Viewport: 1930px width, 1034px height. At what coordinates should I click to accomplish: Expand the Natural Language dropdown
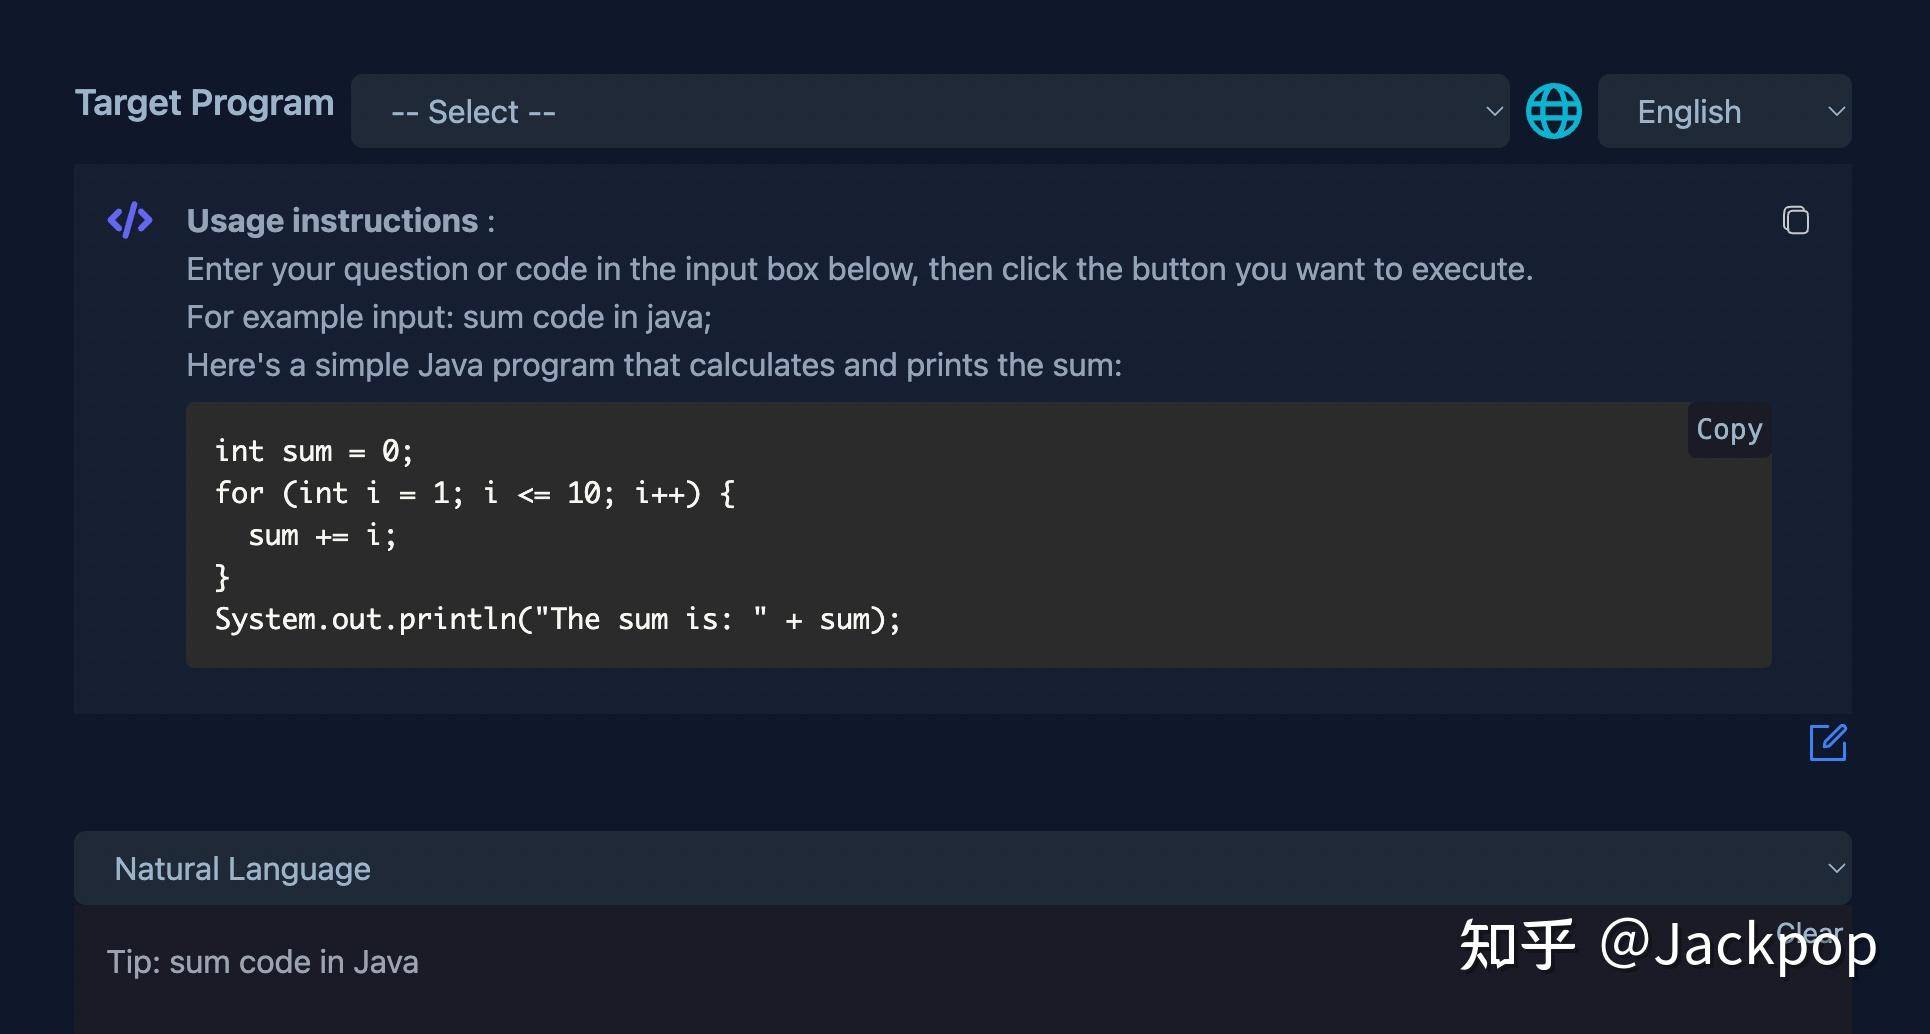point(960,868)
